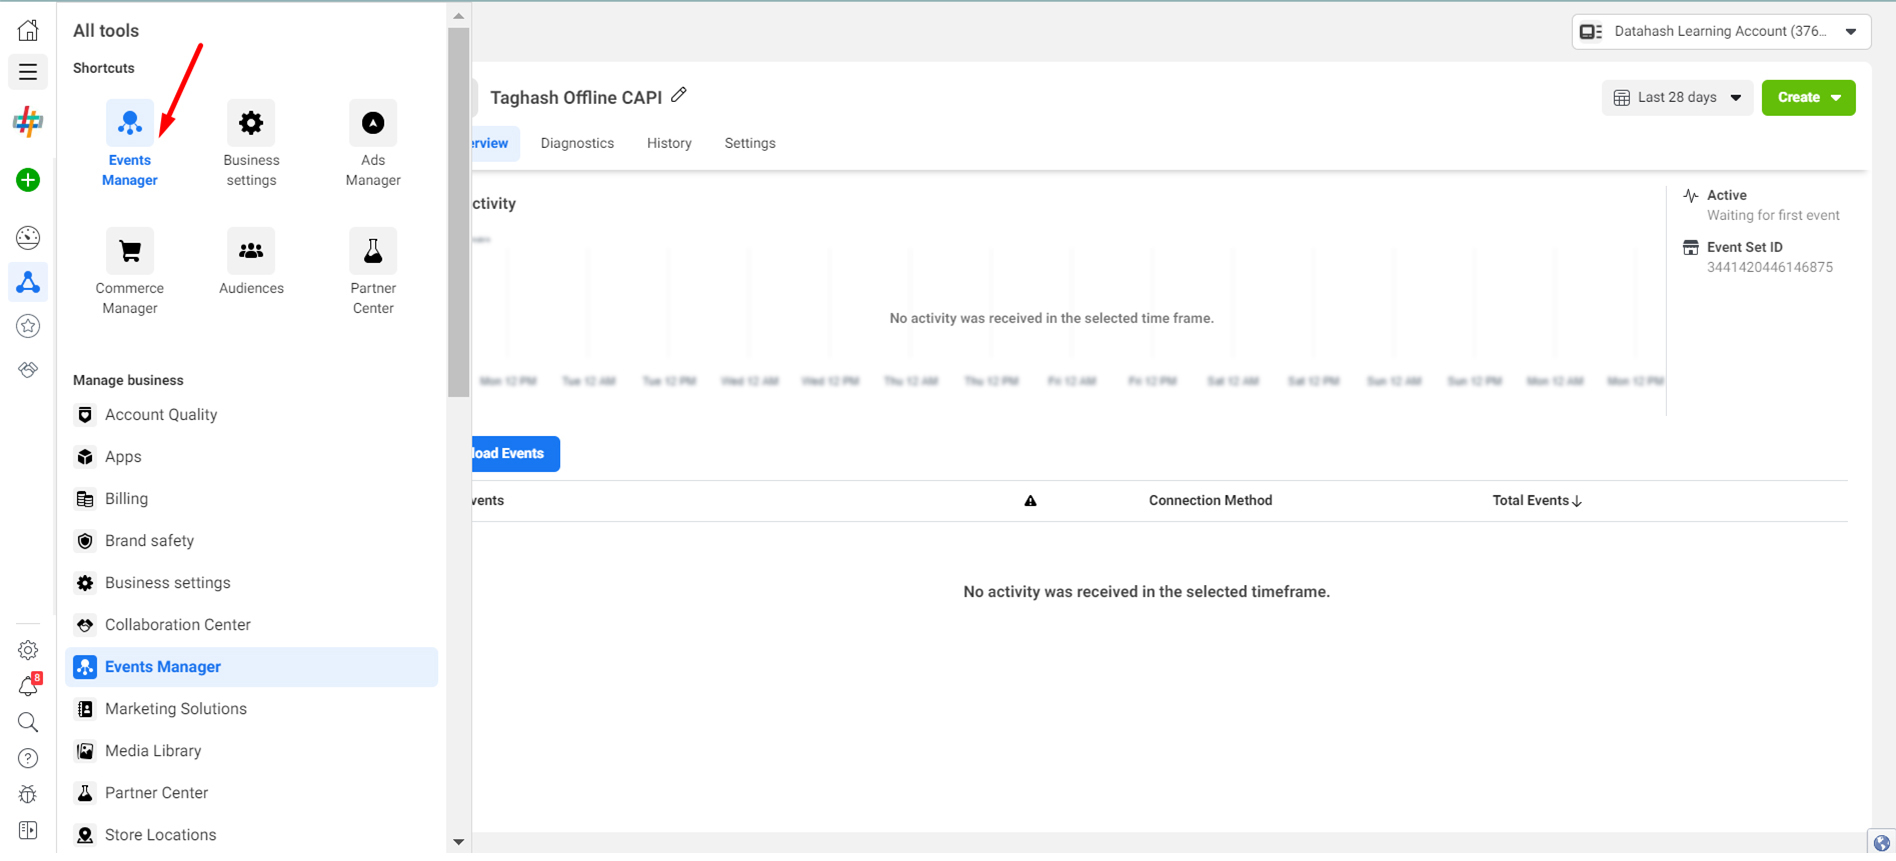Toggle the All tools hamburger menu
Screen dimensions: 1896x861
point(28,72)
